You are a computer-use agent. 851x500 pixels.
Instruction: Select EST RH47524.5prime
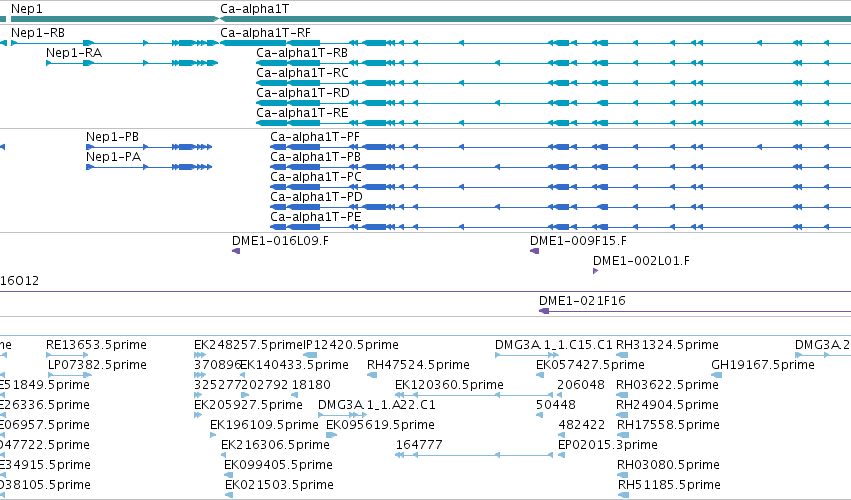(418, 365)
